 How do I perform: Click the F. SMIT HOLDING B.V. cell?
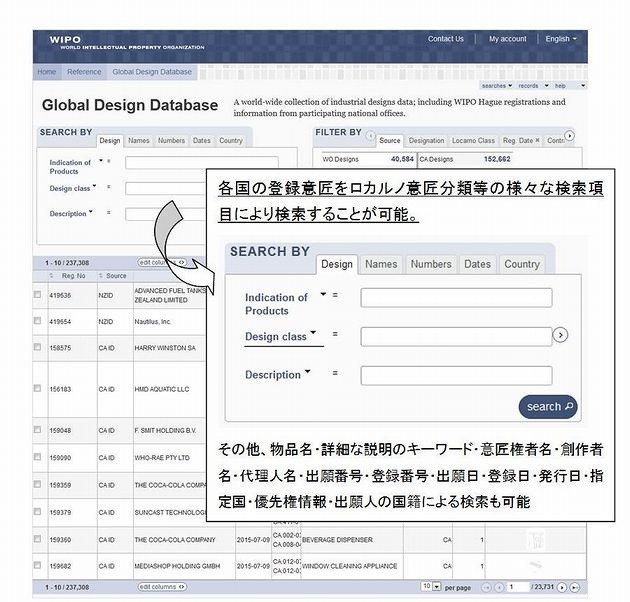166,431
